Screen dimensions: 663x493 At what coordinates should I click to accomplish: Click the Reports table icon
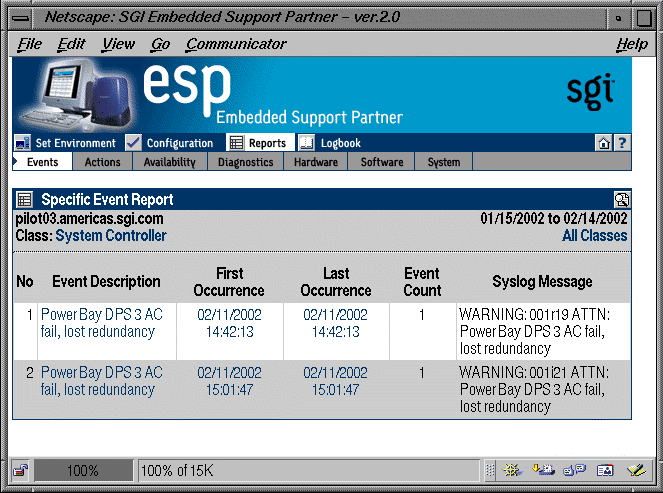pos(236,143)
